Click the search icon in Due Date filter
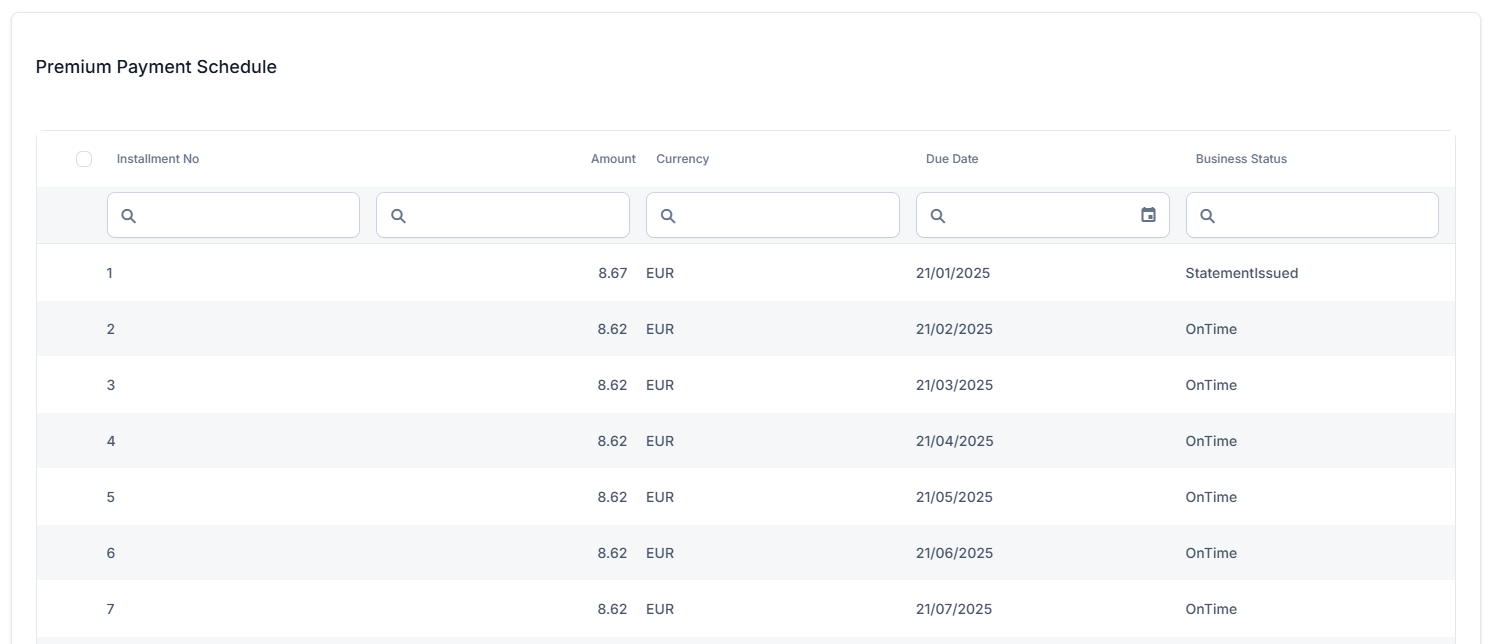This screenshot has height=644, width=1503. 938,216
